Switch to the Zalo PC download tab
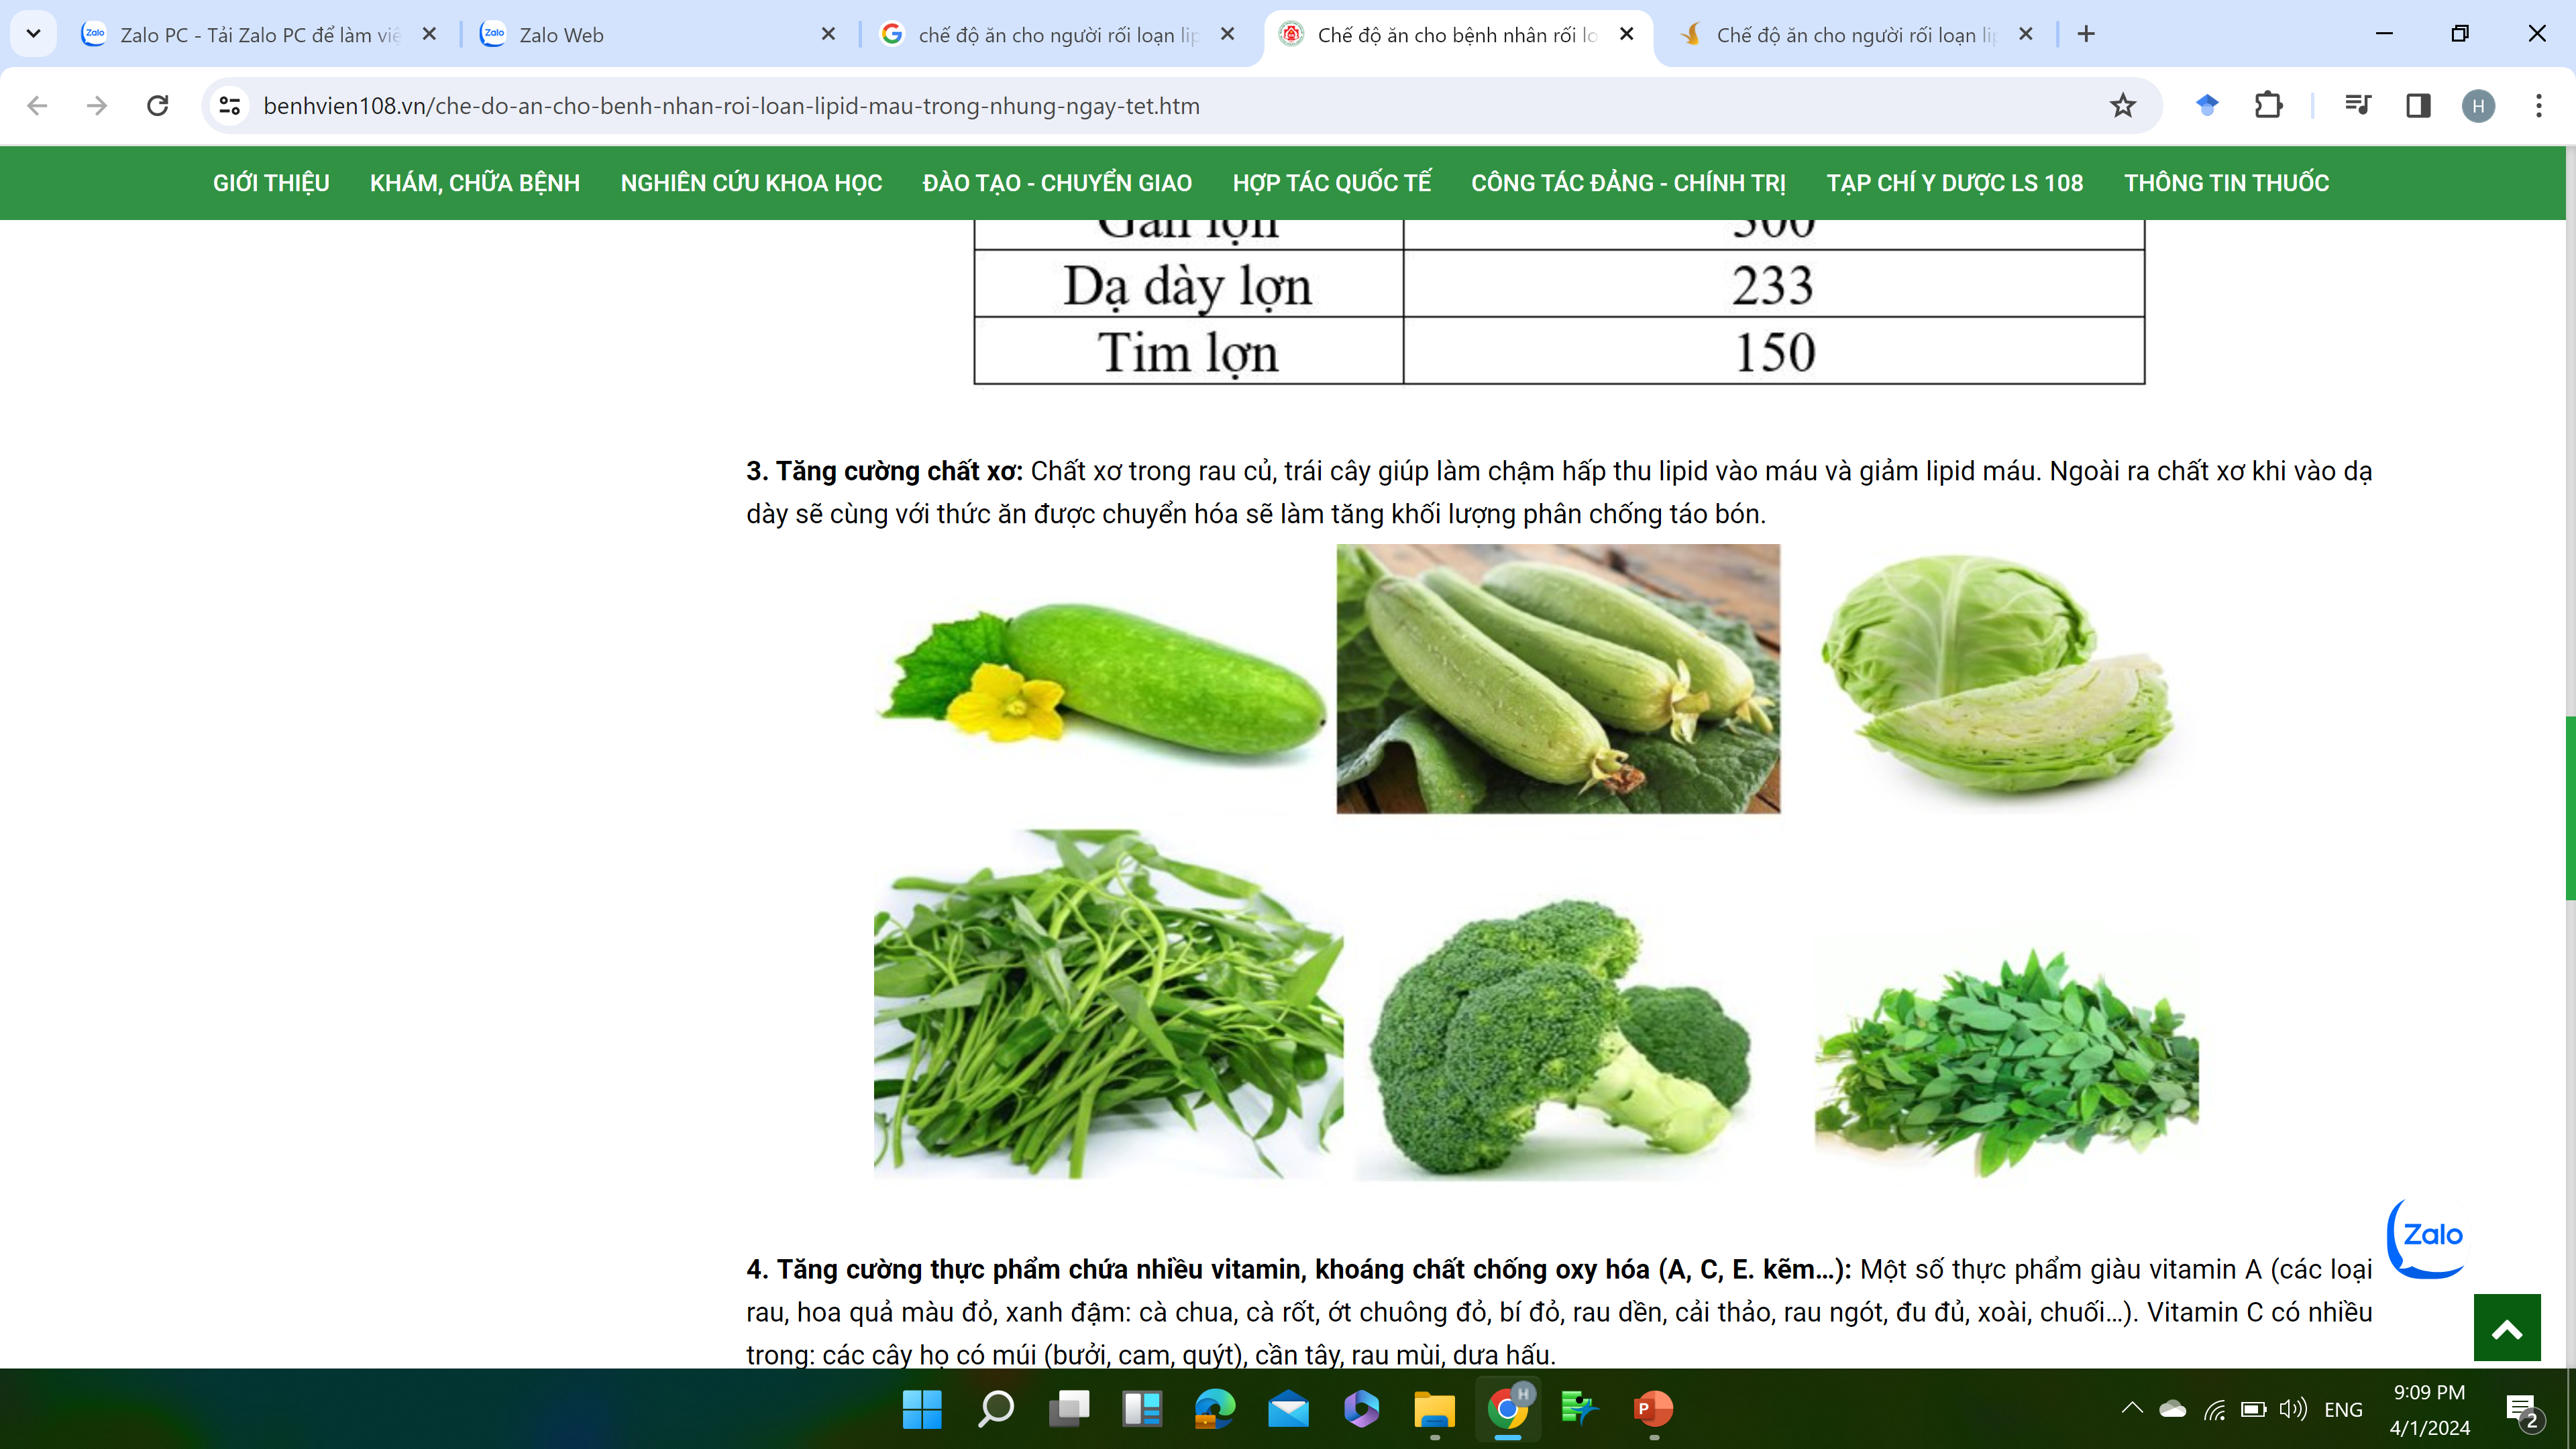 coord(260,34)
